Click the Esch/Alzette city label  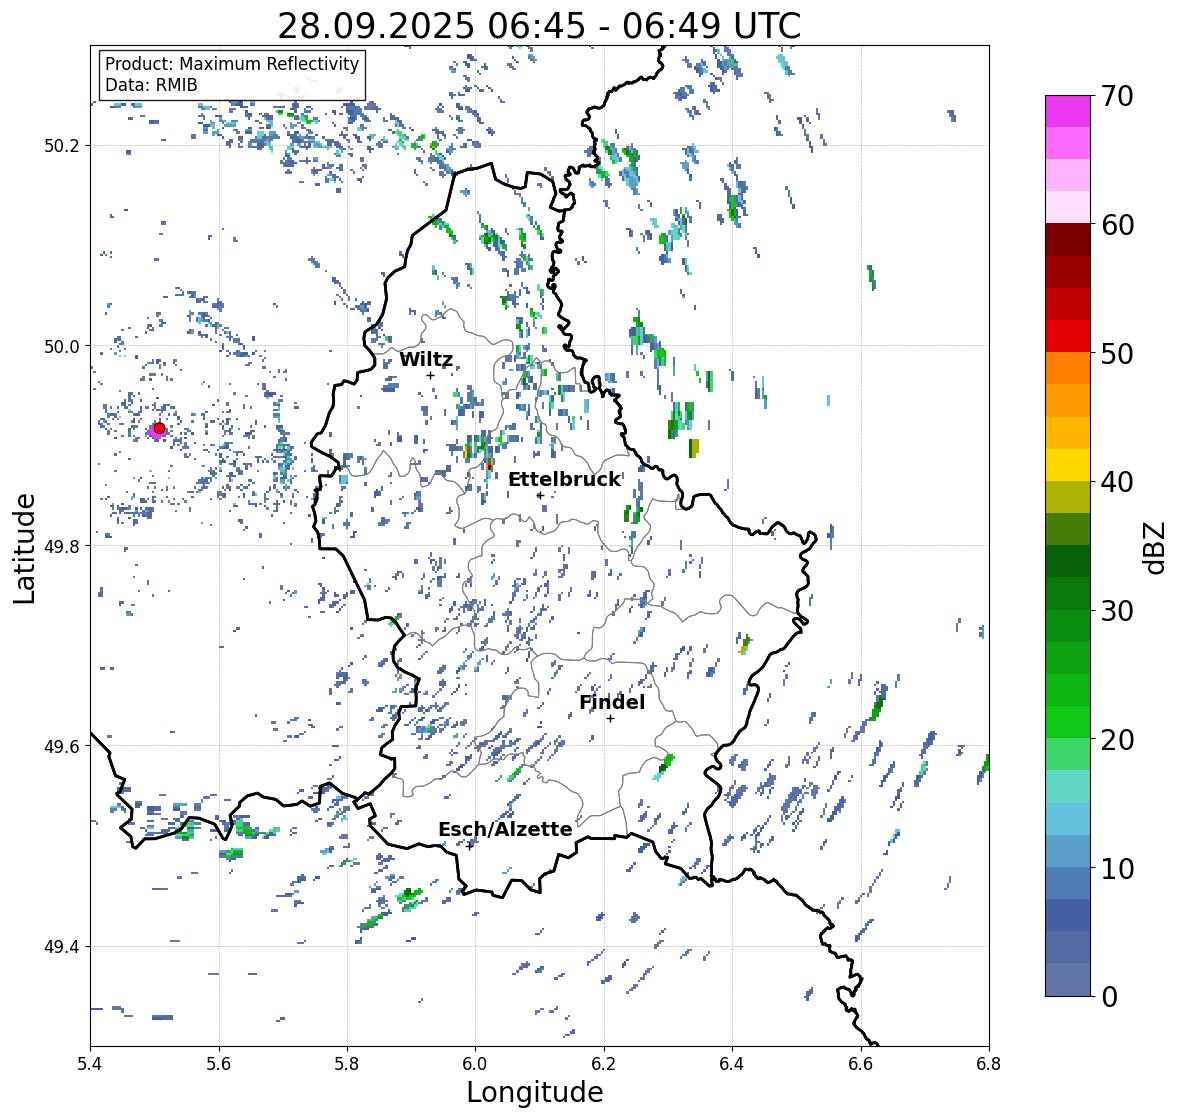(505, 830)
